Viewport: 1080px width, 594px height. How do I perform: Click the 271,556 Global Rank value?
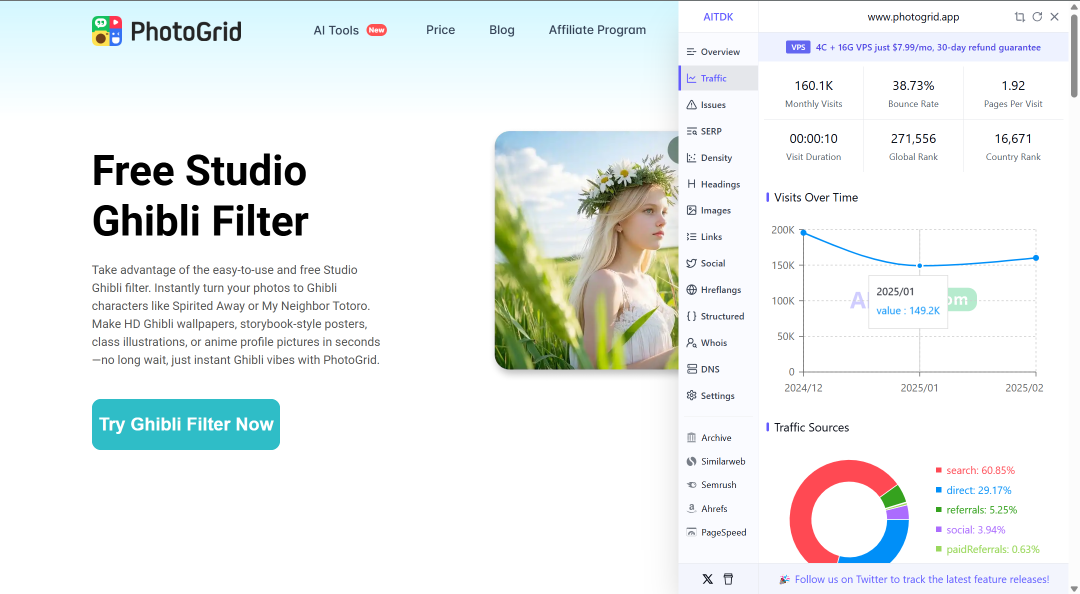click(x=913, y=139)
